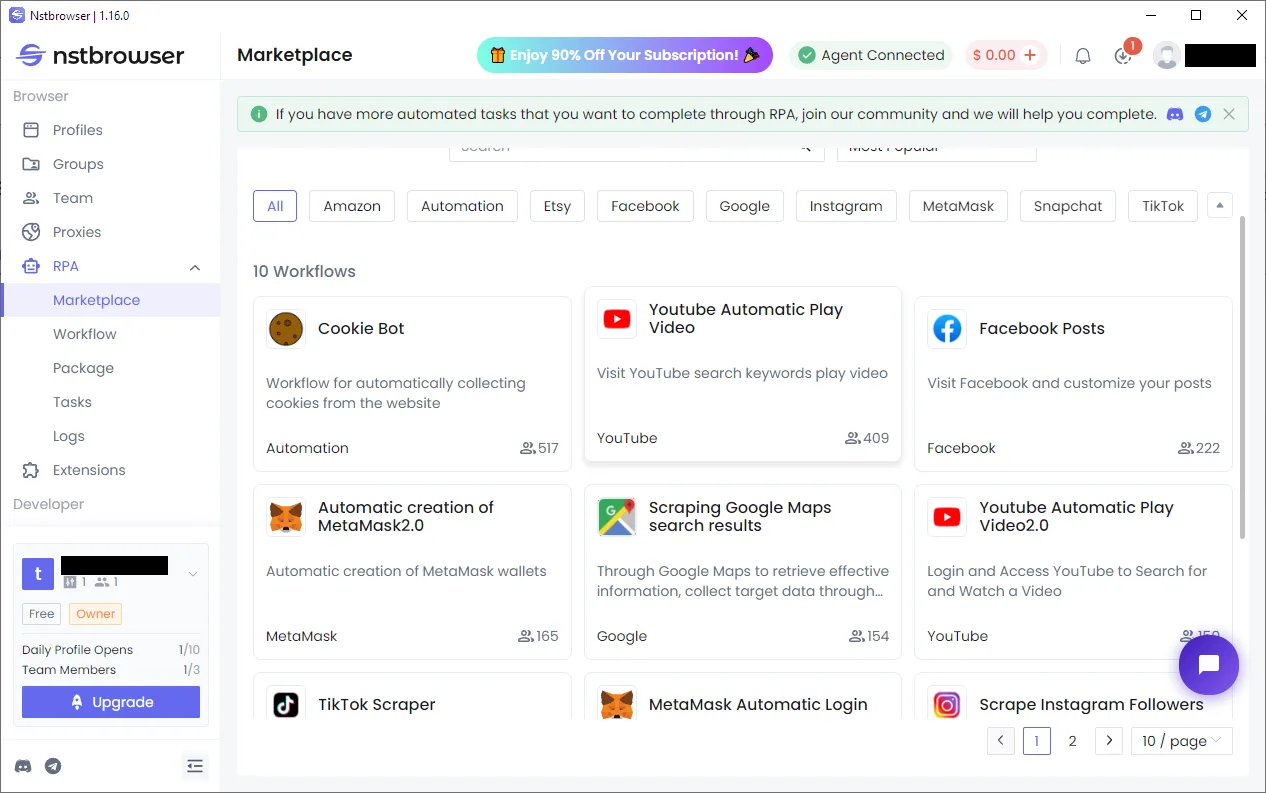This screenshot has width=1266, height=793.
Task: Add balance with the plus icon
Action: 1030,55
